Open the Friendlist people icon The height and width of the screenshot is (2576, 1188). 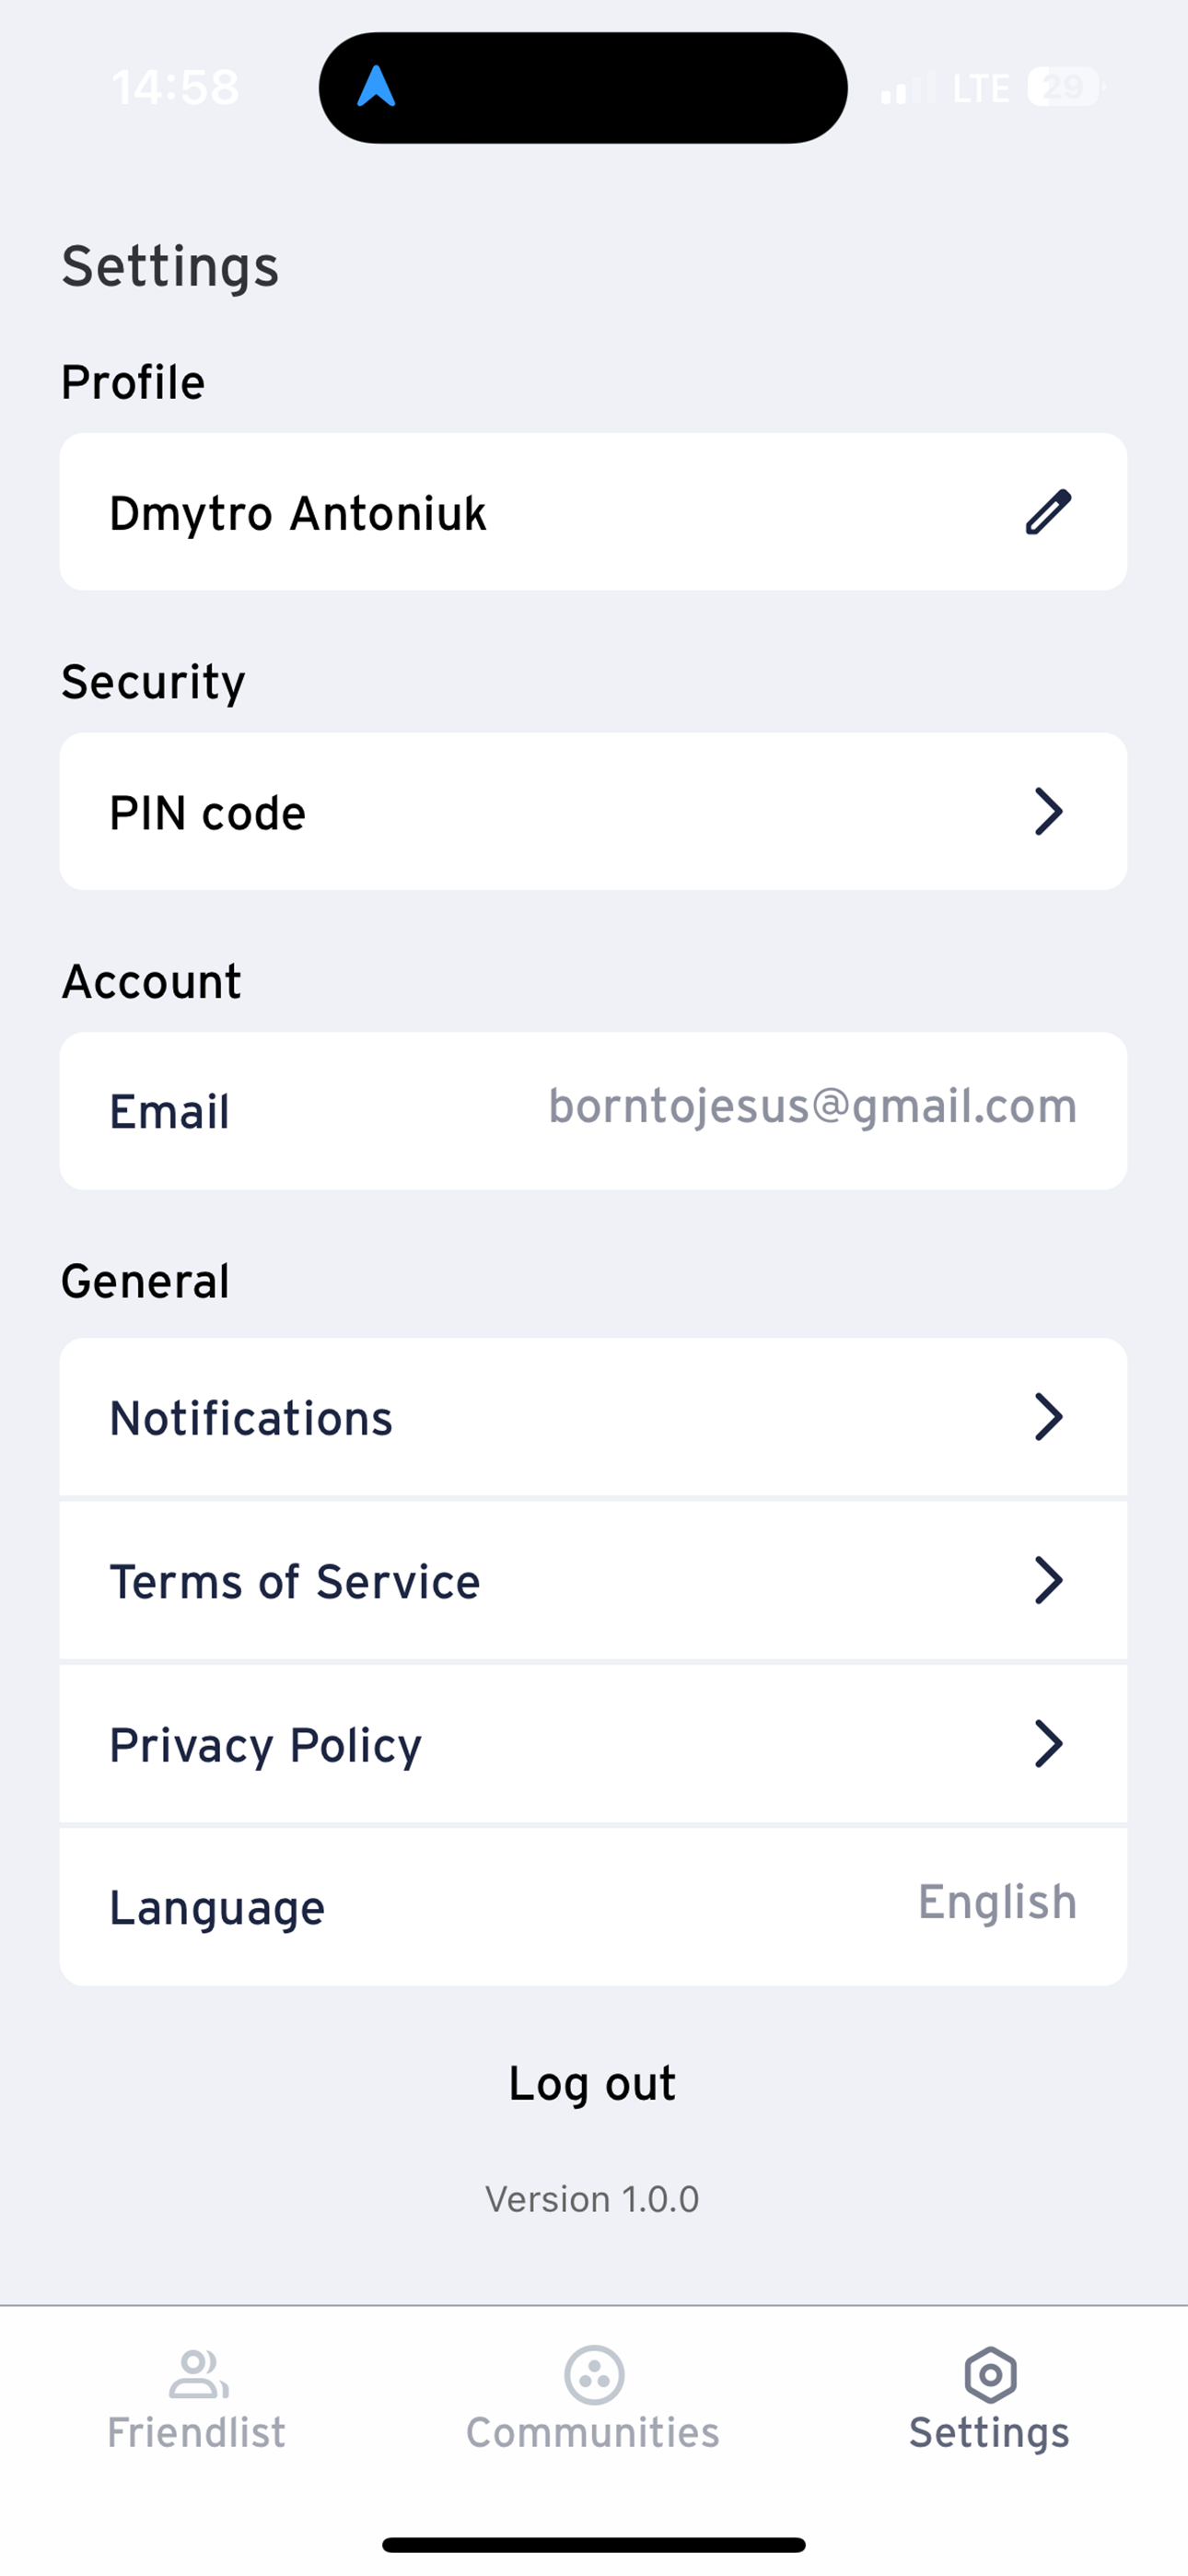click(198, 2374)
